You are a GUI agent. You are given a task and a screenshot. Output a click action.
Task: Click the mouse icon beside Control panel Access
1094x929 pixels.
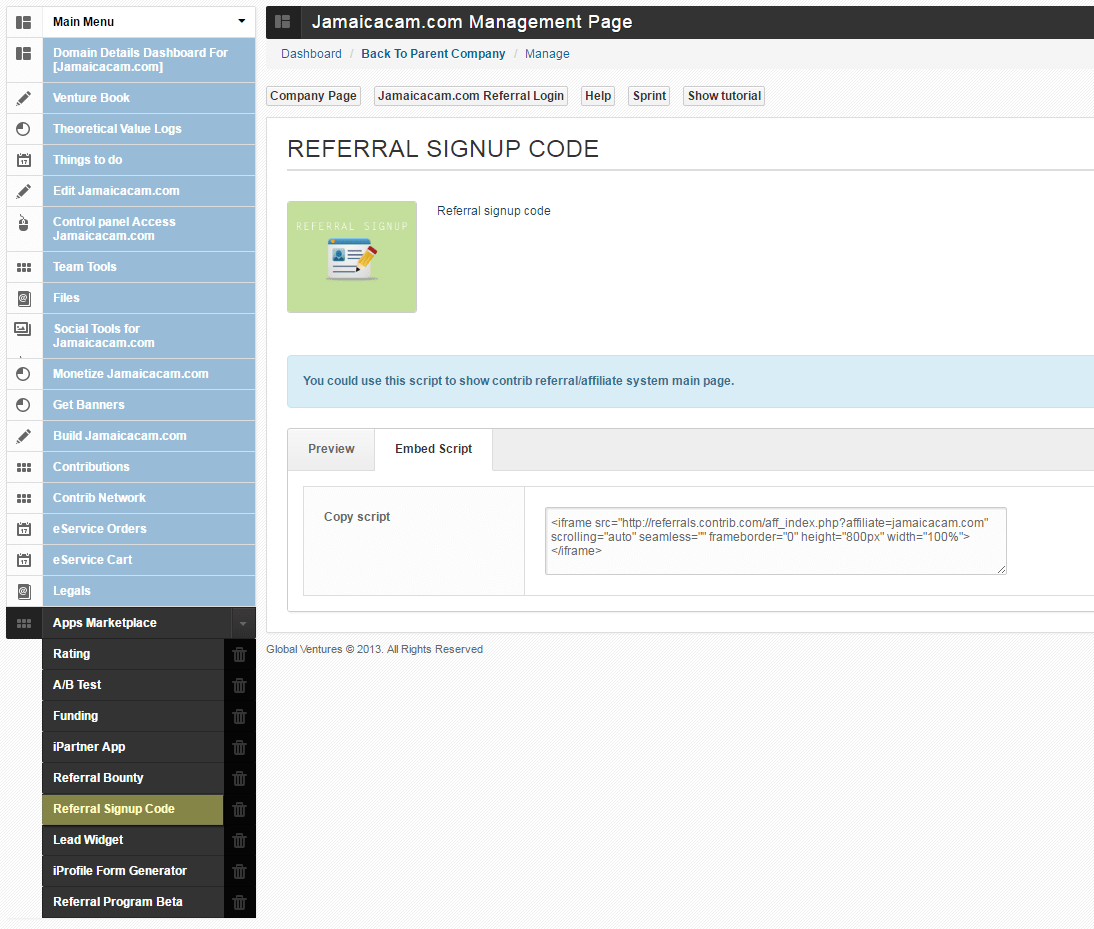[x=24, y=222]
